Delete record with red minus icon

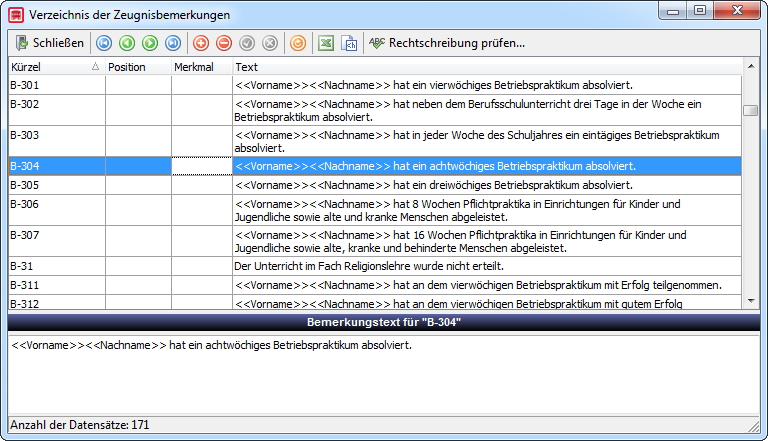224,43
